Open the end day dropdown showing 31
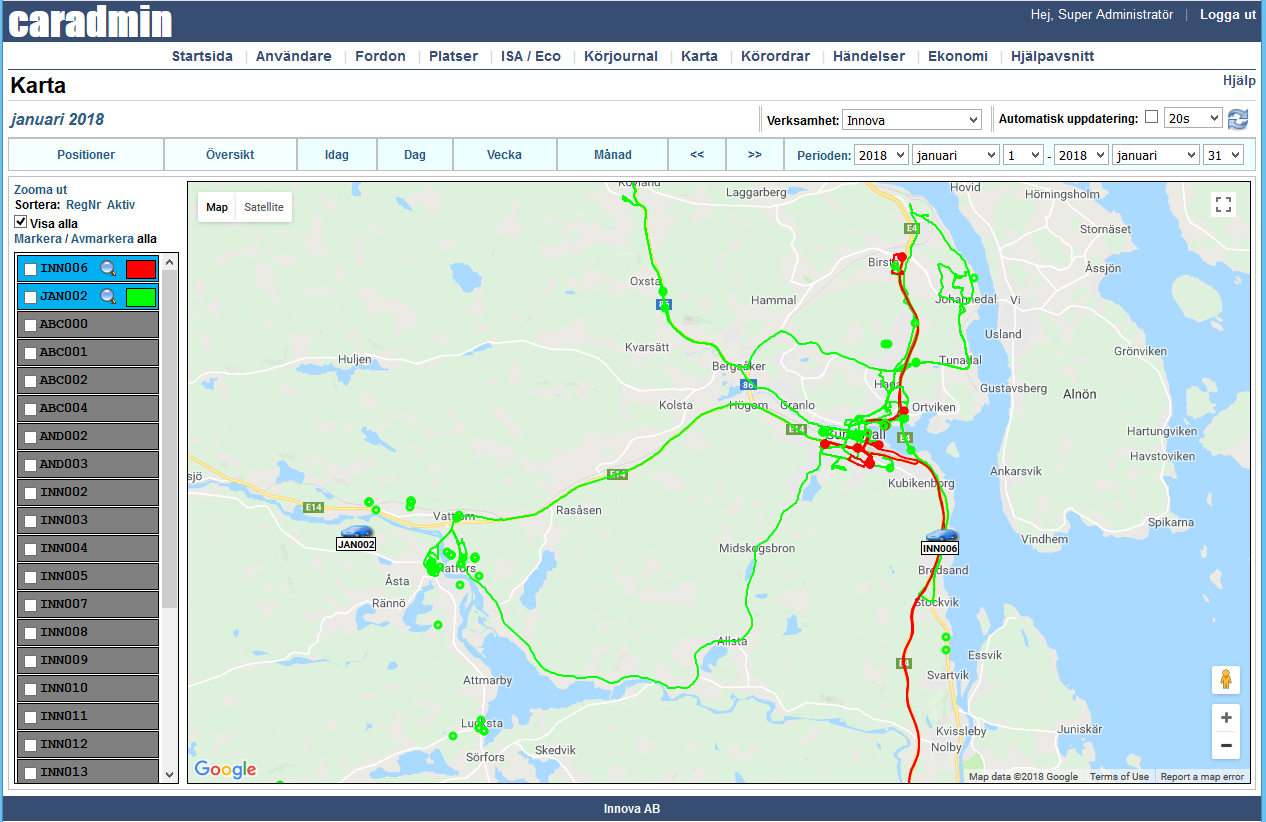 1223,155
